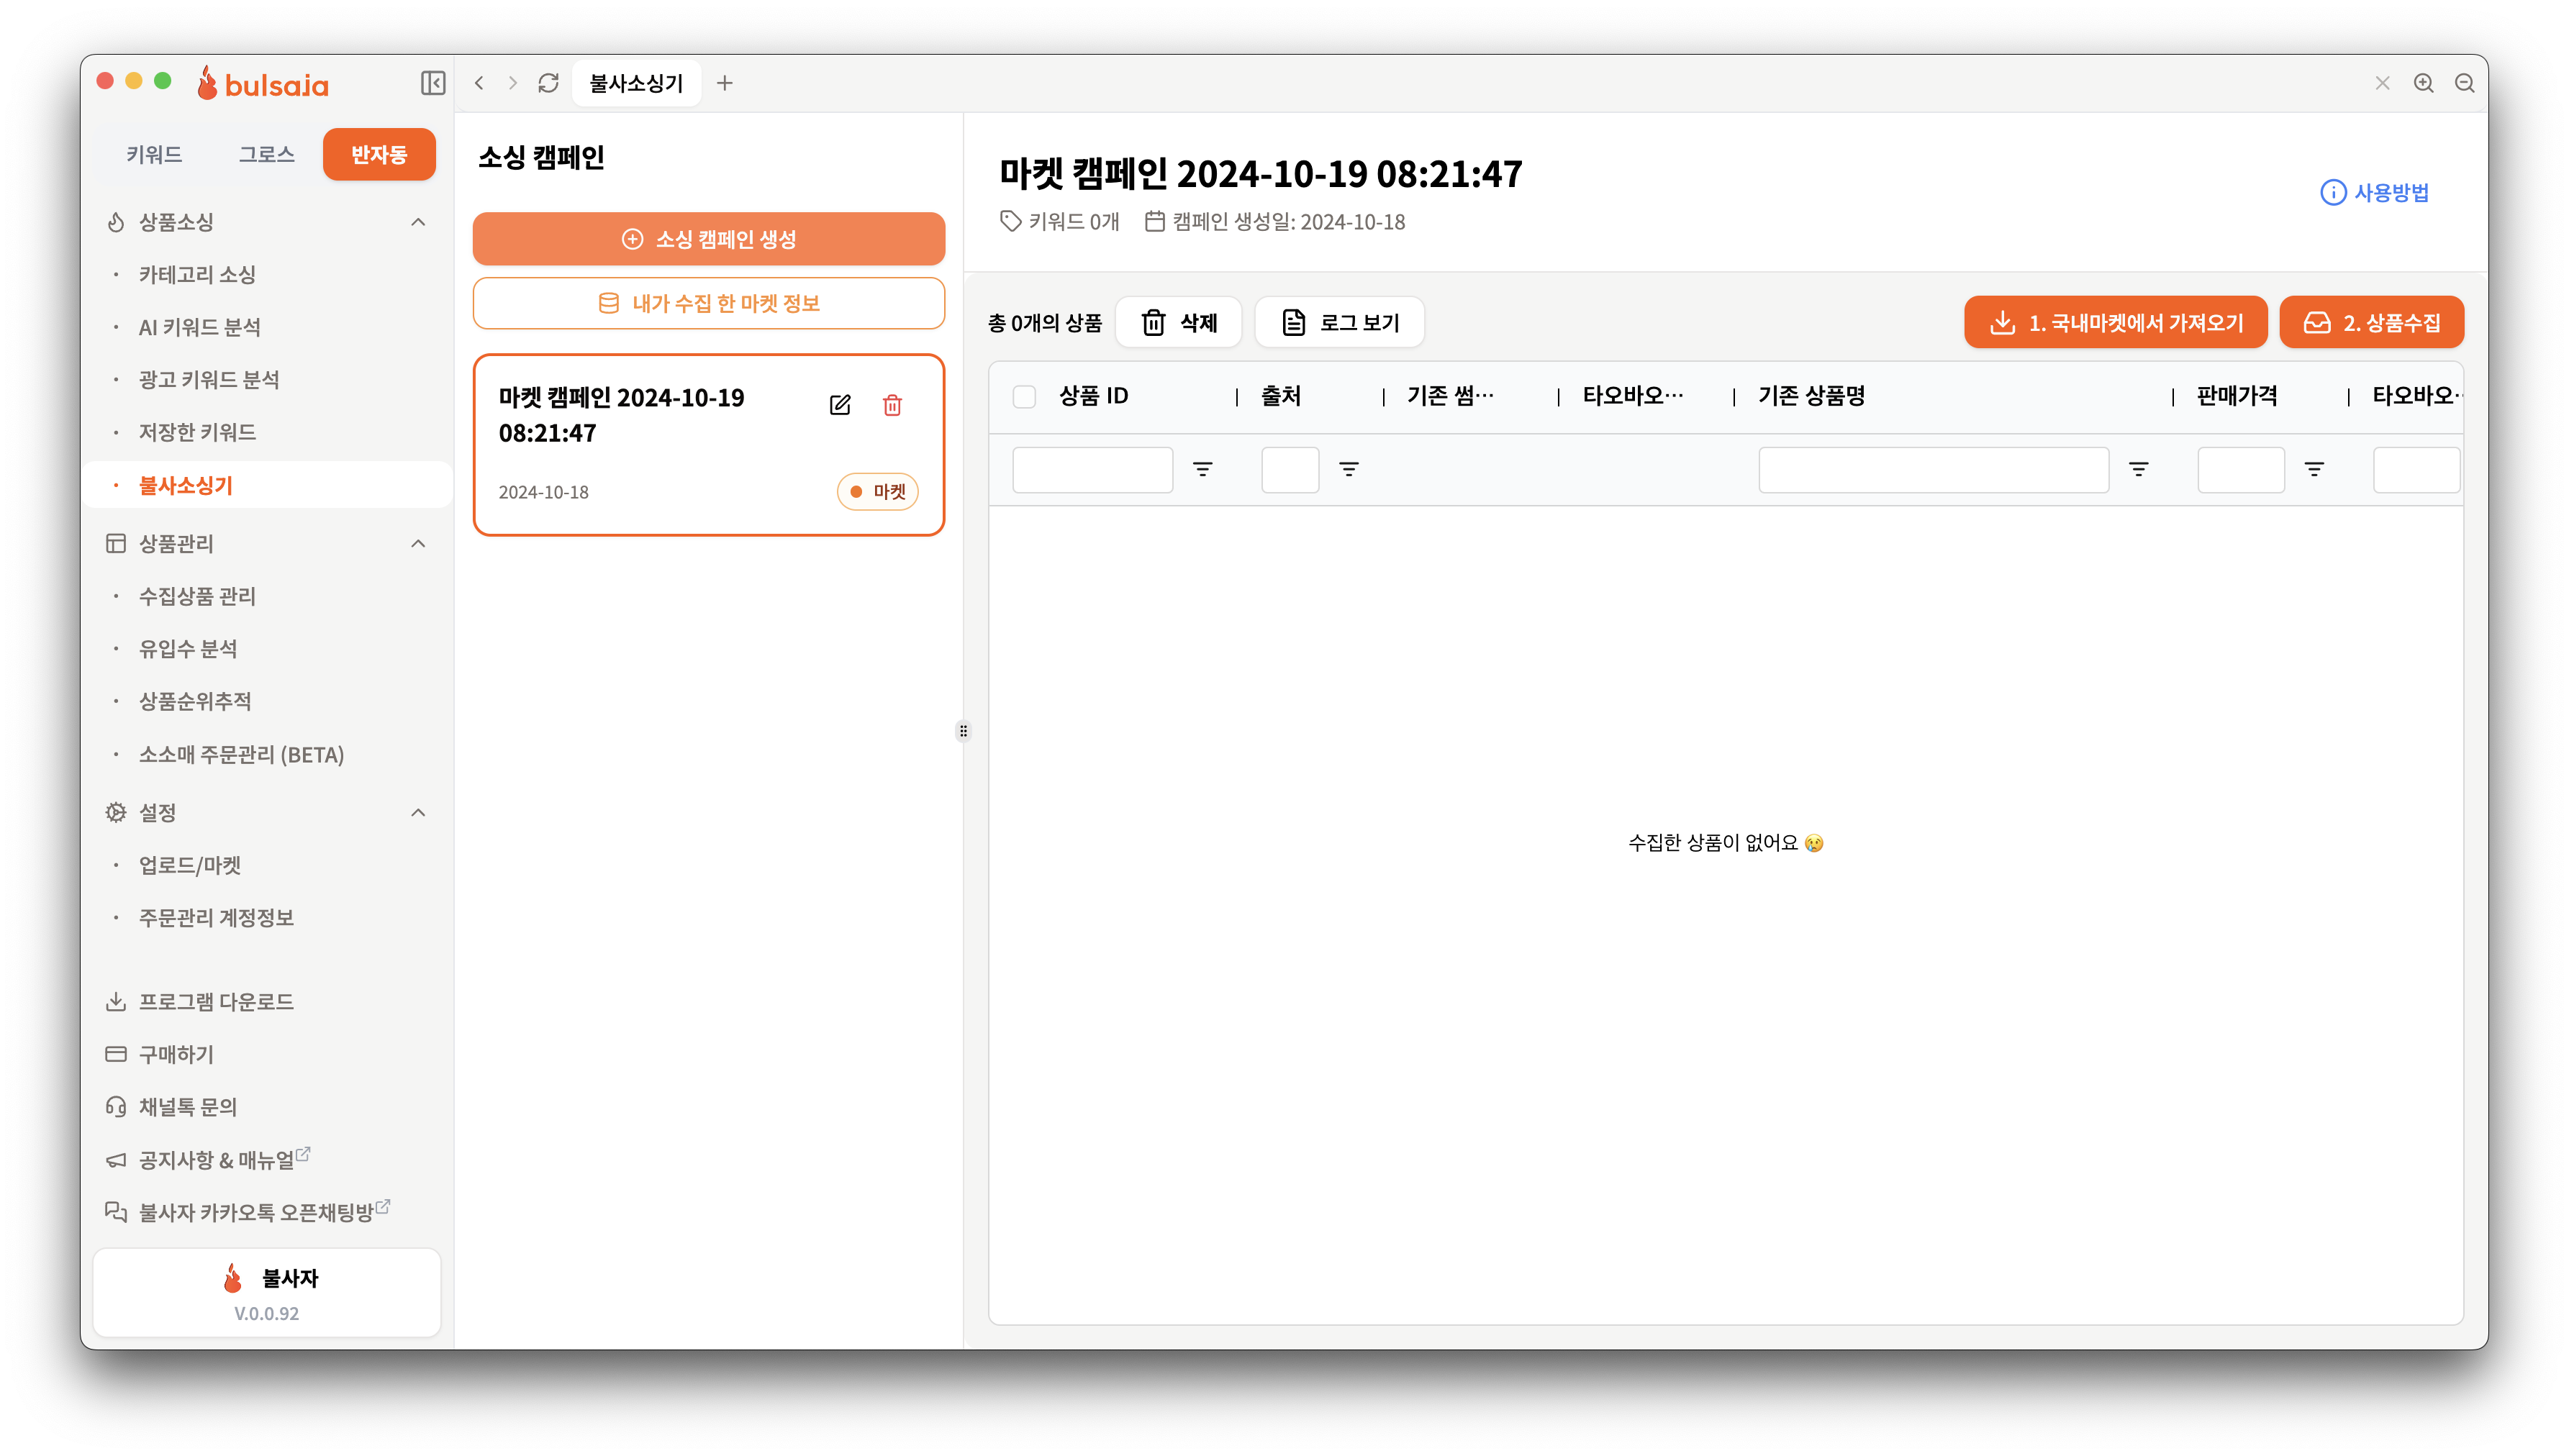Click the edit campaign pencil icon
Image resolution: width=2569 pixels, height=1456 pixels.
coord(840,405)
